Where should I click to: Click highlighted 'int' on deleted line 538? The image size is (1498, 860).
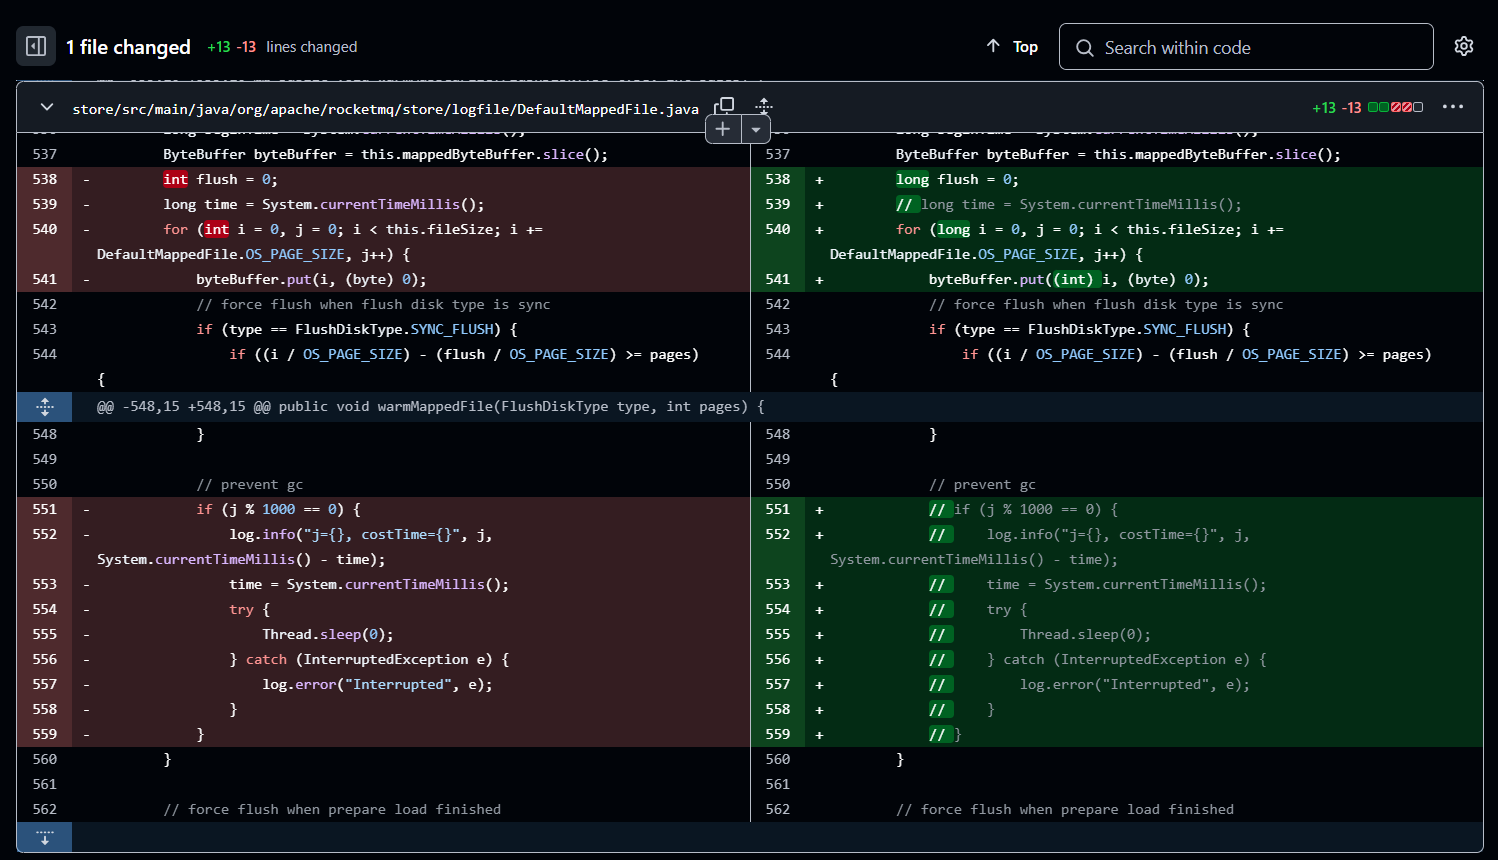176,179
